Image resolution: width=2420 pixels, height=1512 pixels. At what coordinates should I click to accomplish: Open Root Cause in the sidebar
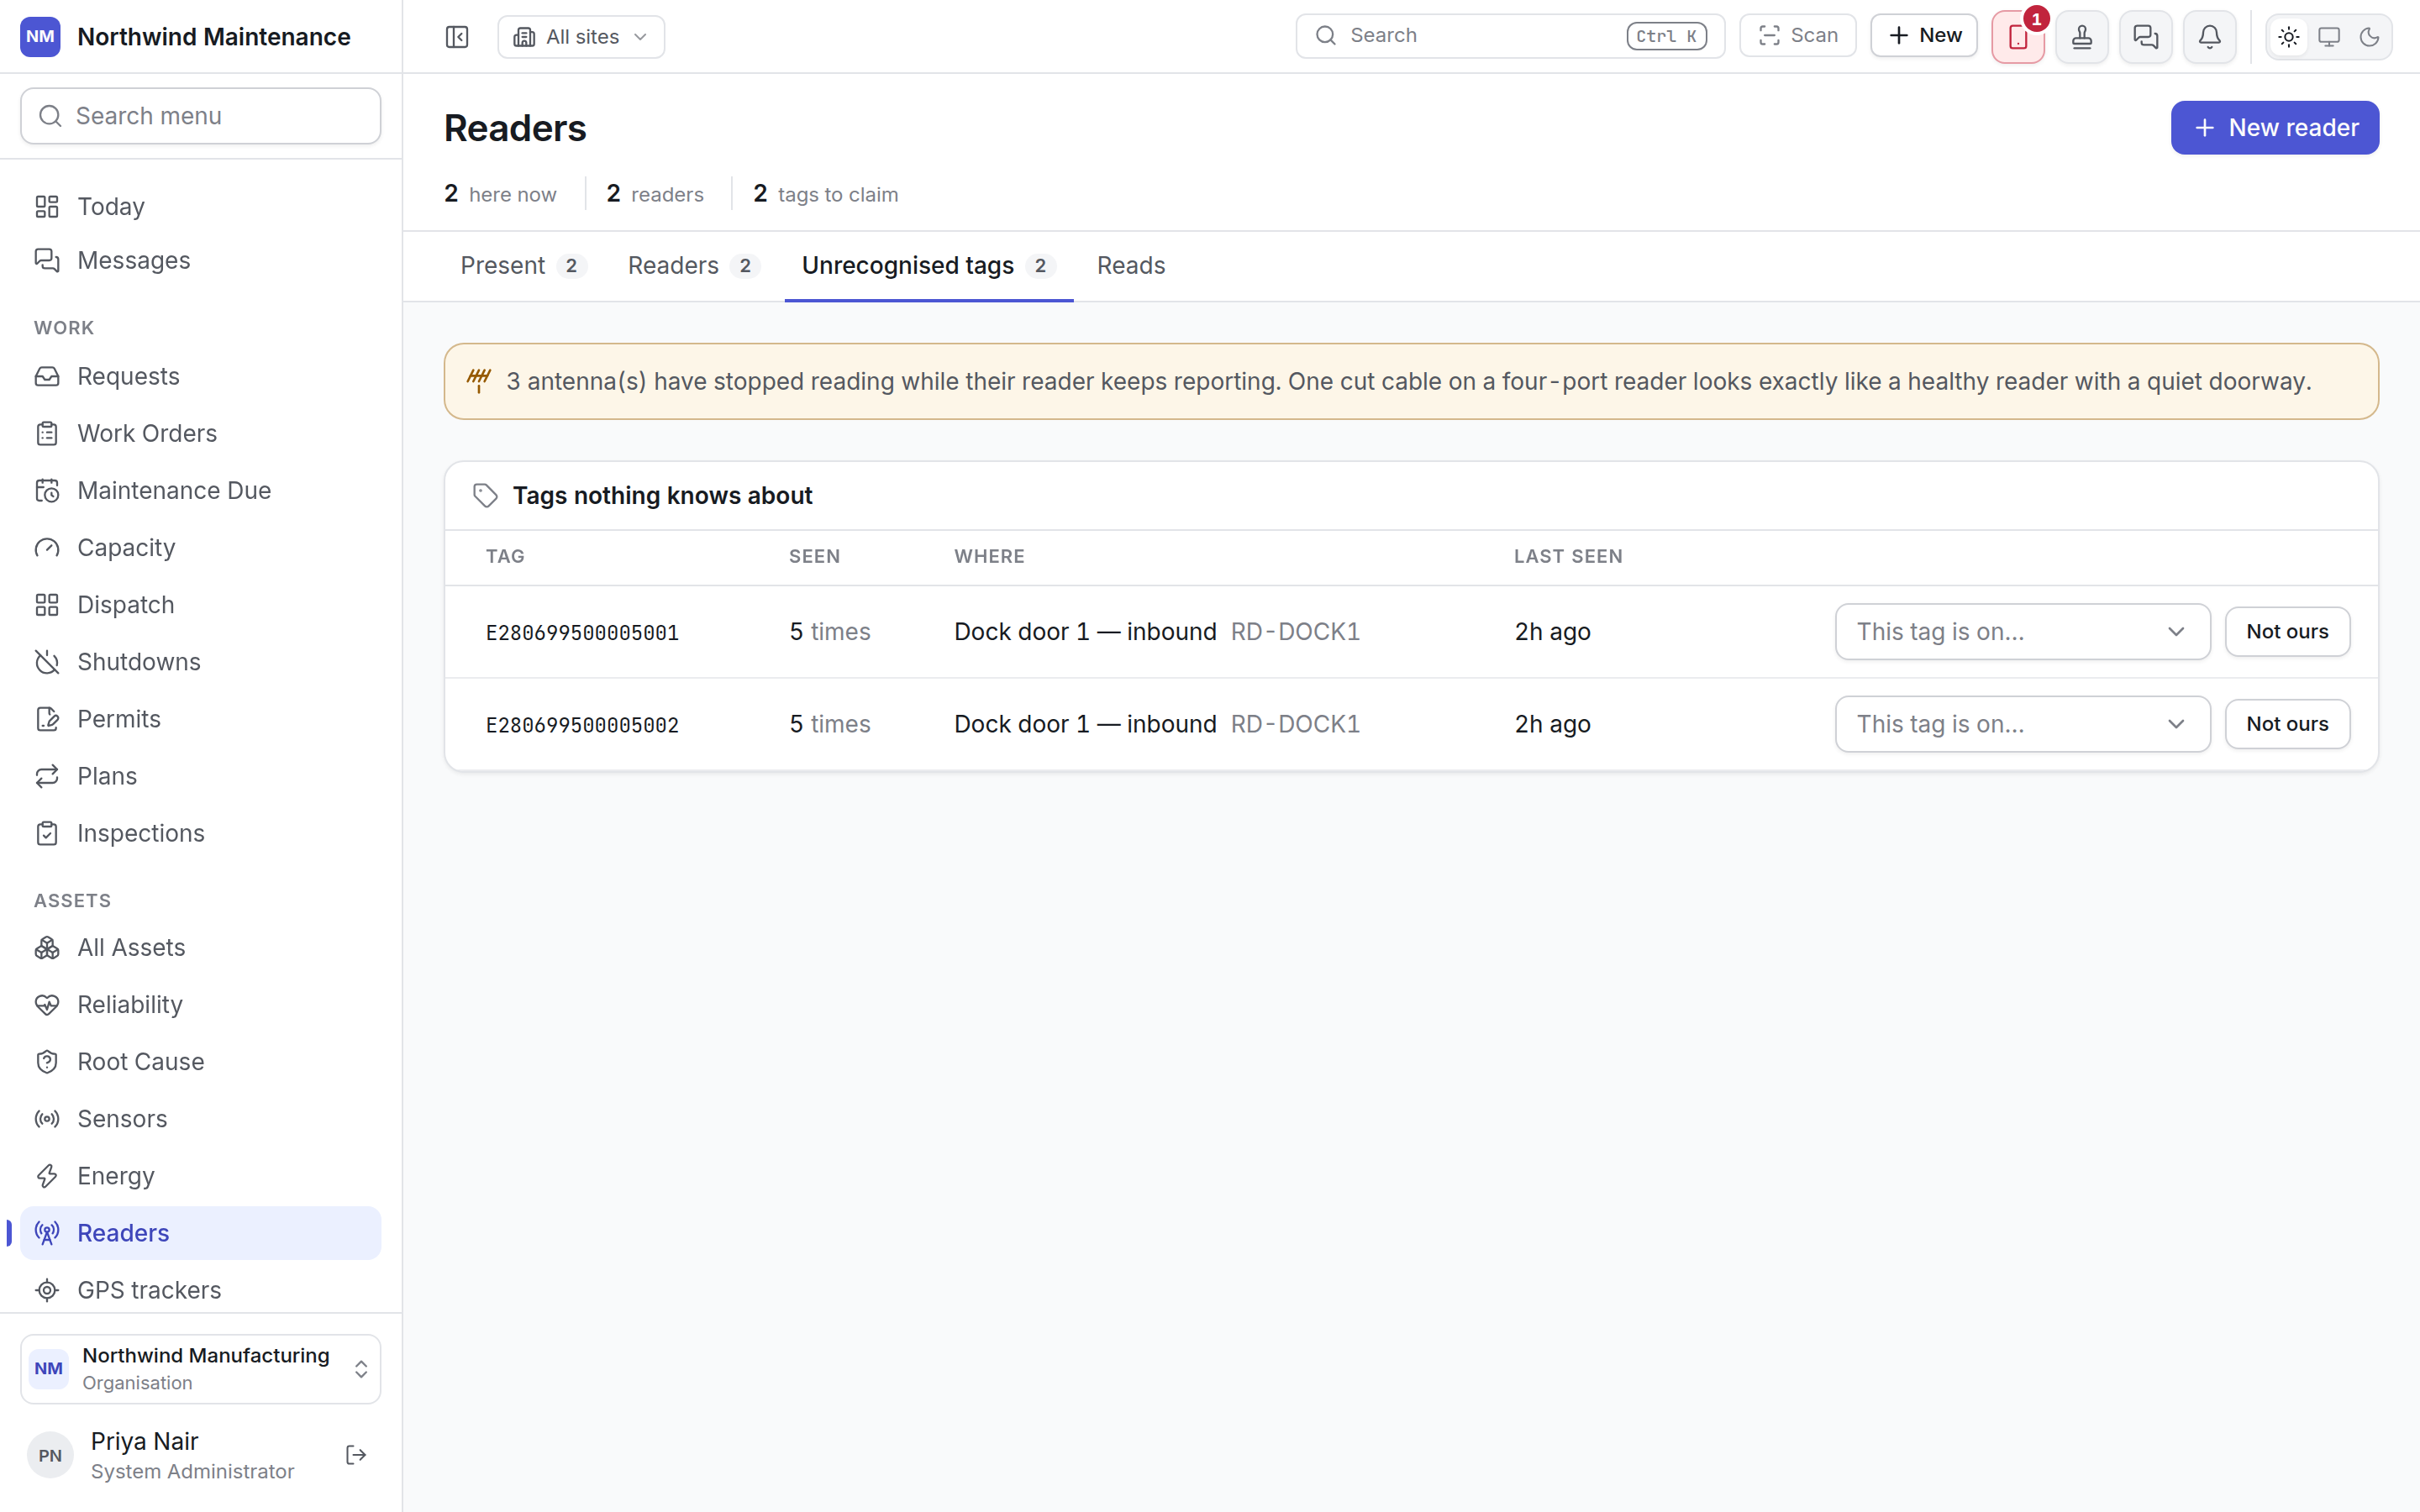200,1061
